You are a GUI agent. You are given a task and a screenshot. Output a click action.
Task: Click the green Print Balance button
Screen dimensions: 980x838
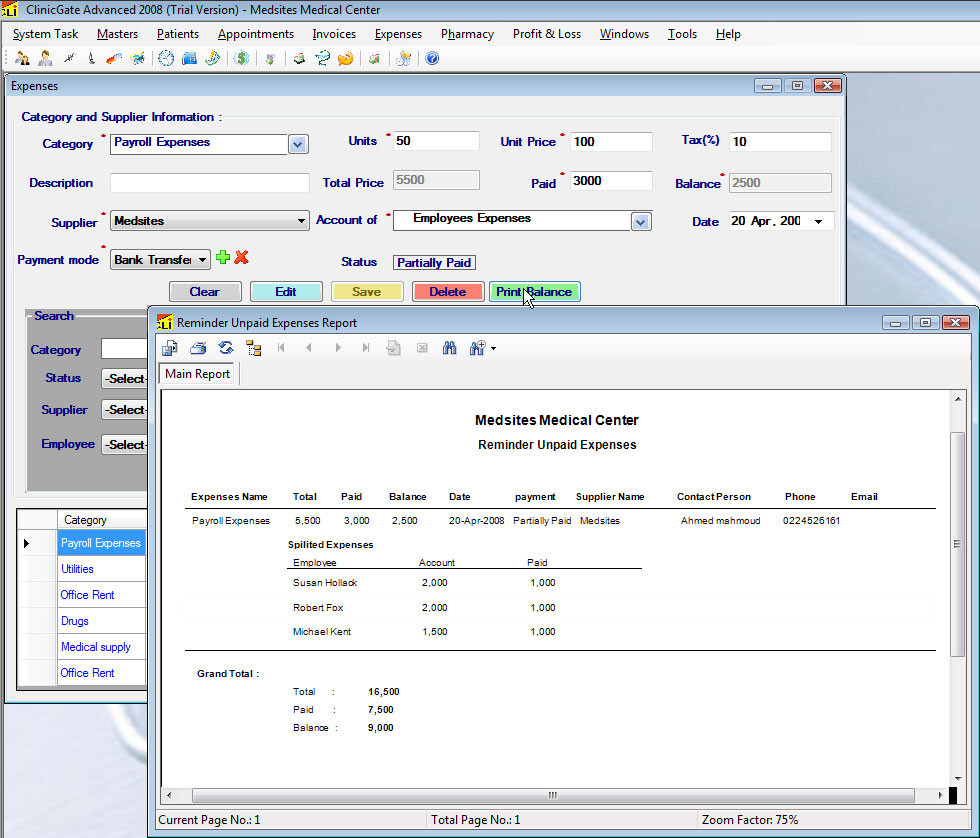(534, 292)
